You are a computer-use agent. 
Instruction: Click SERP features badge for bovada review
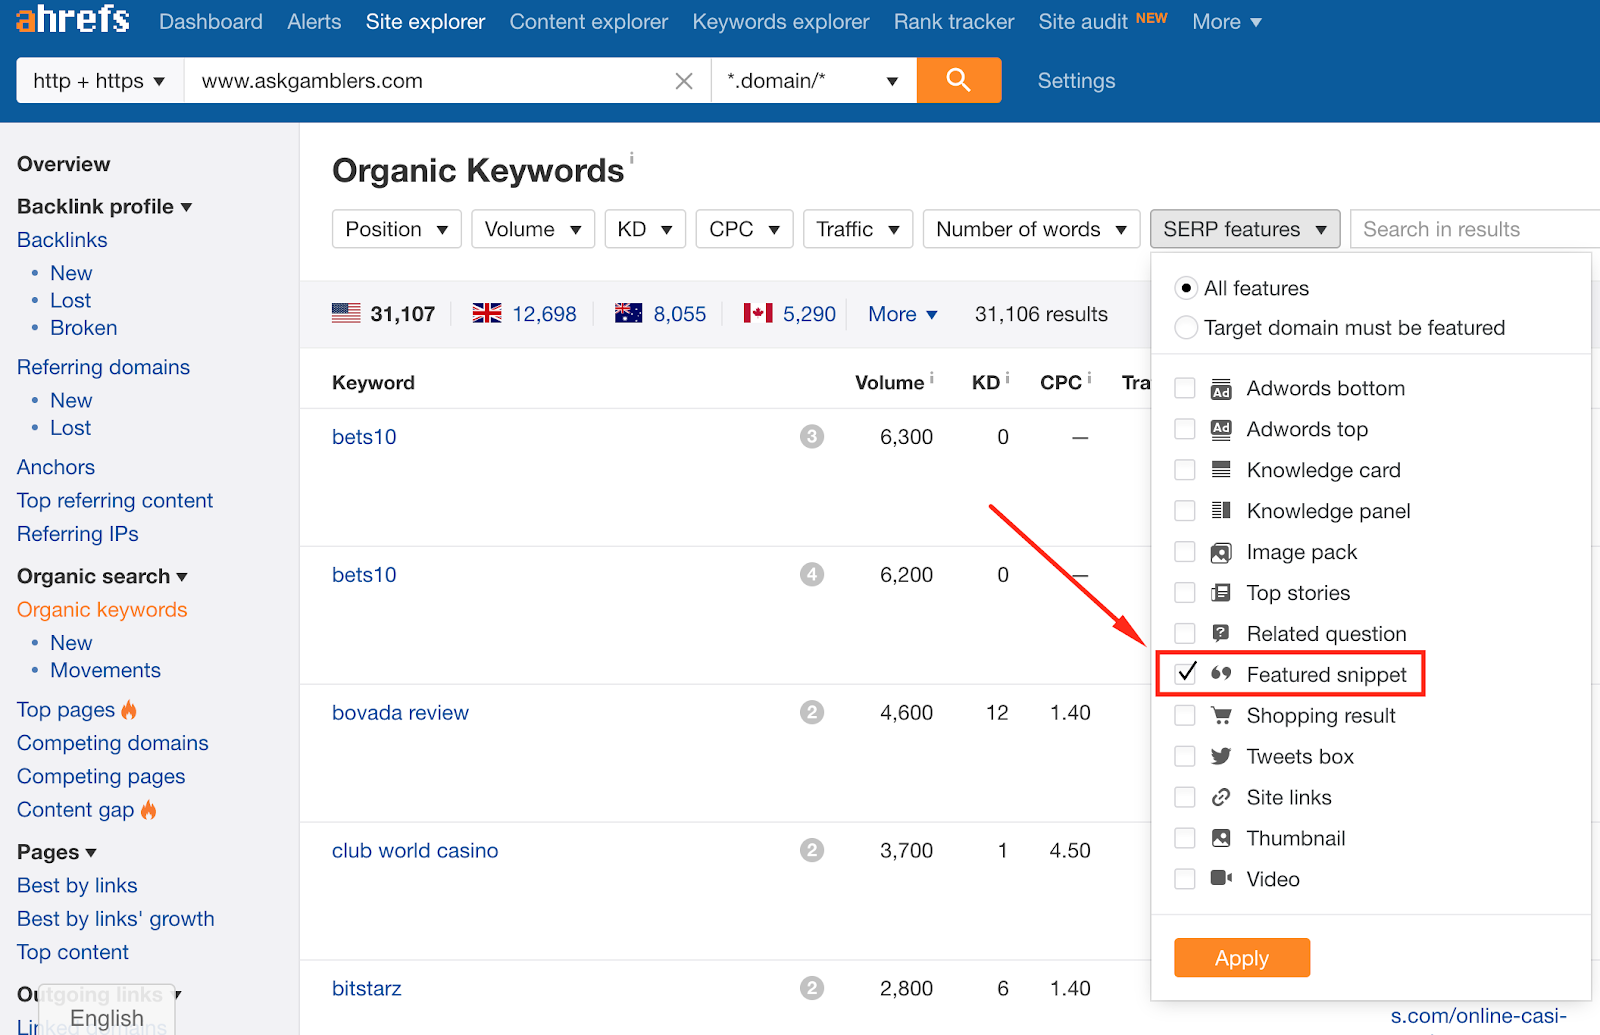pyautogui.click(x=812, y=712)
